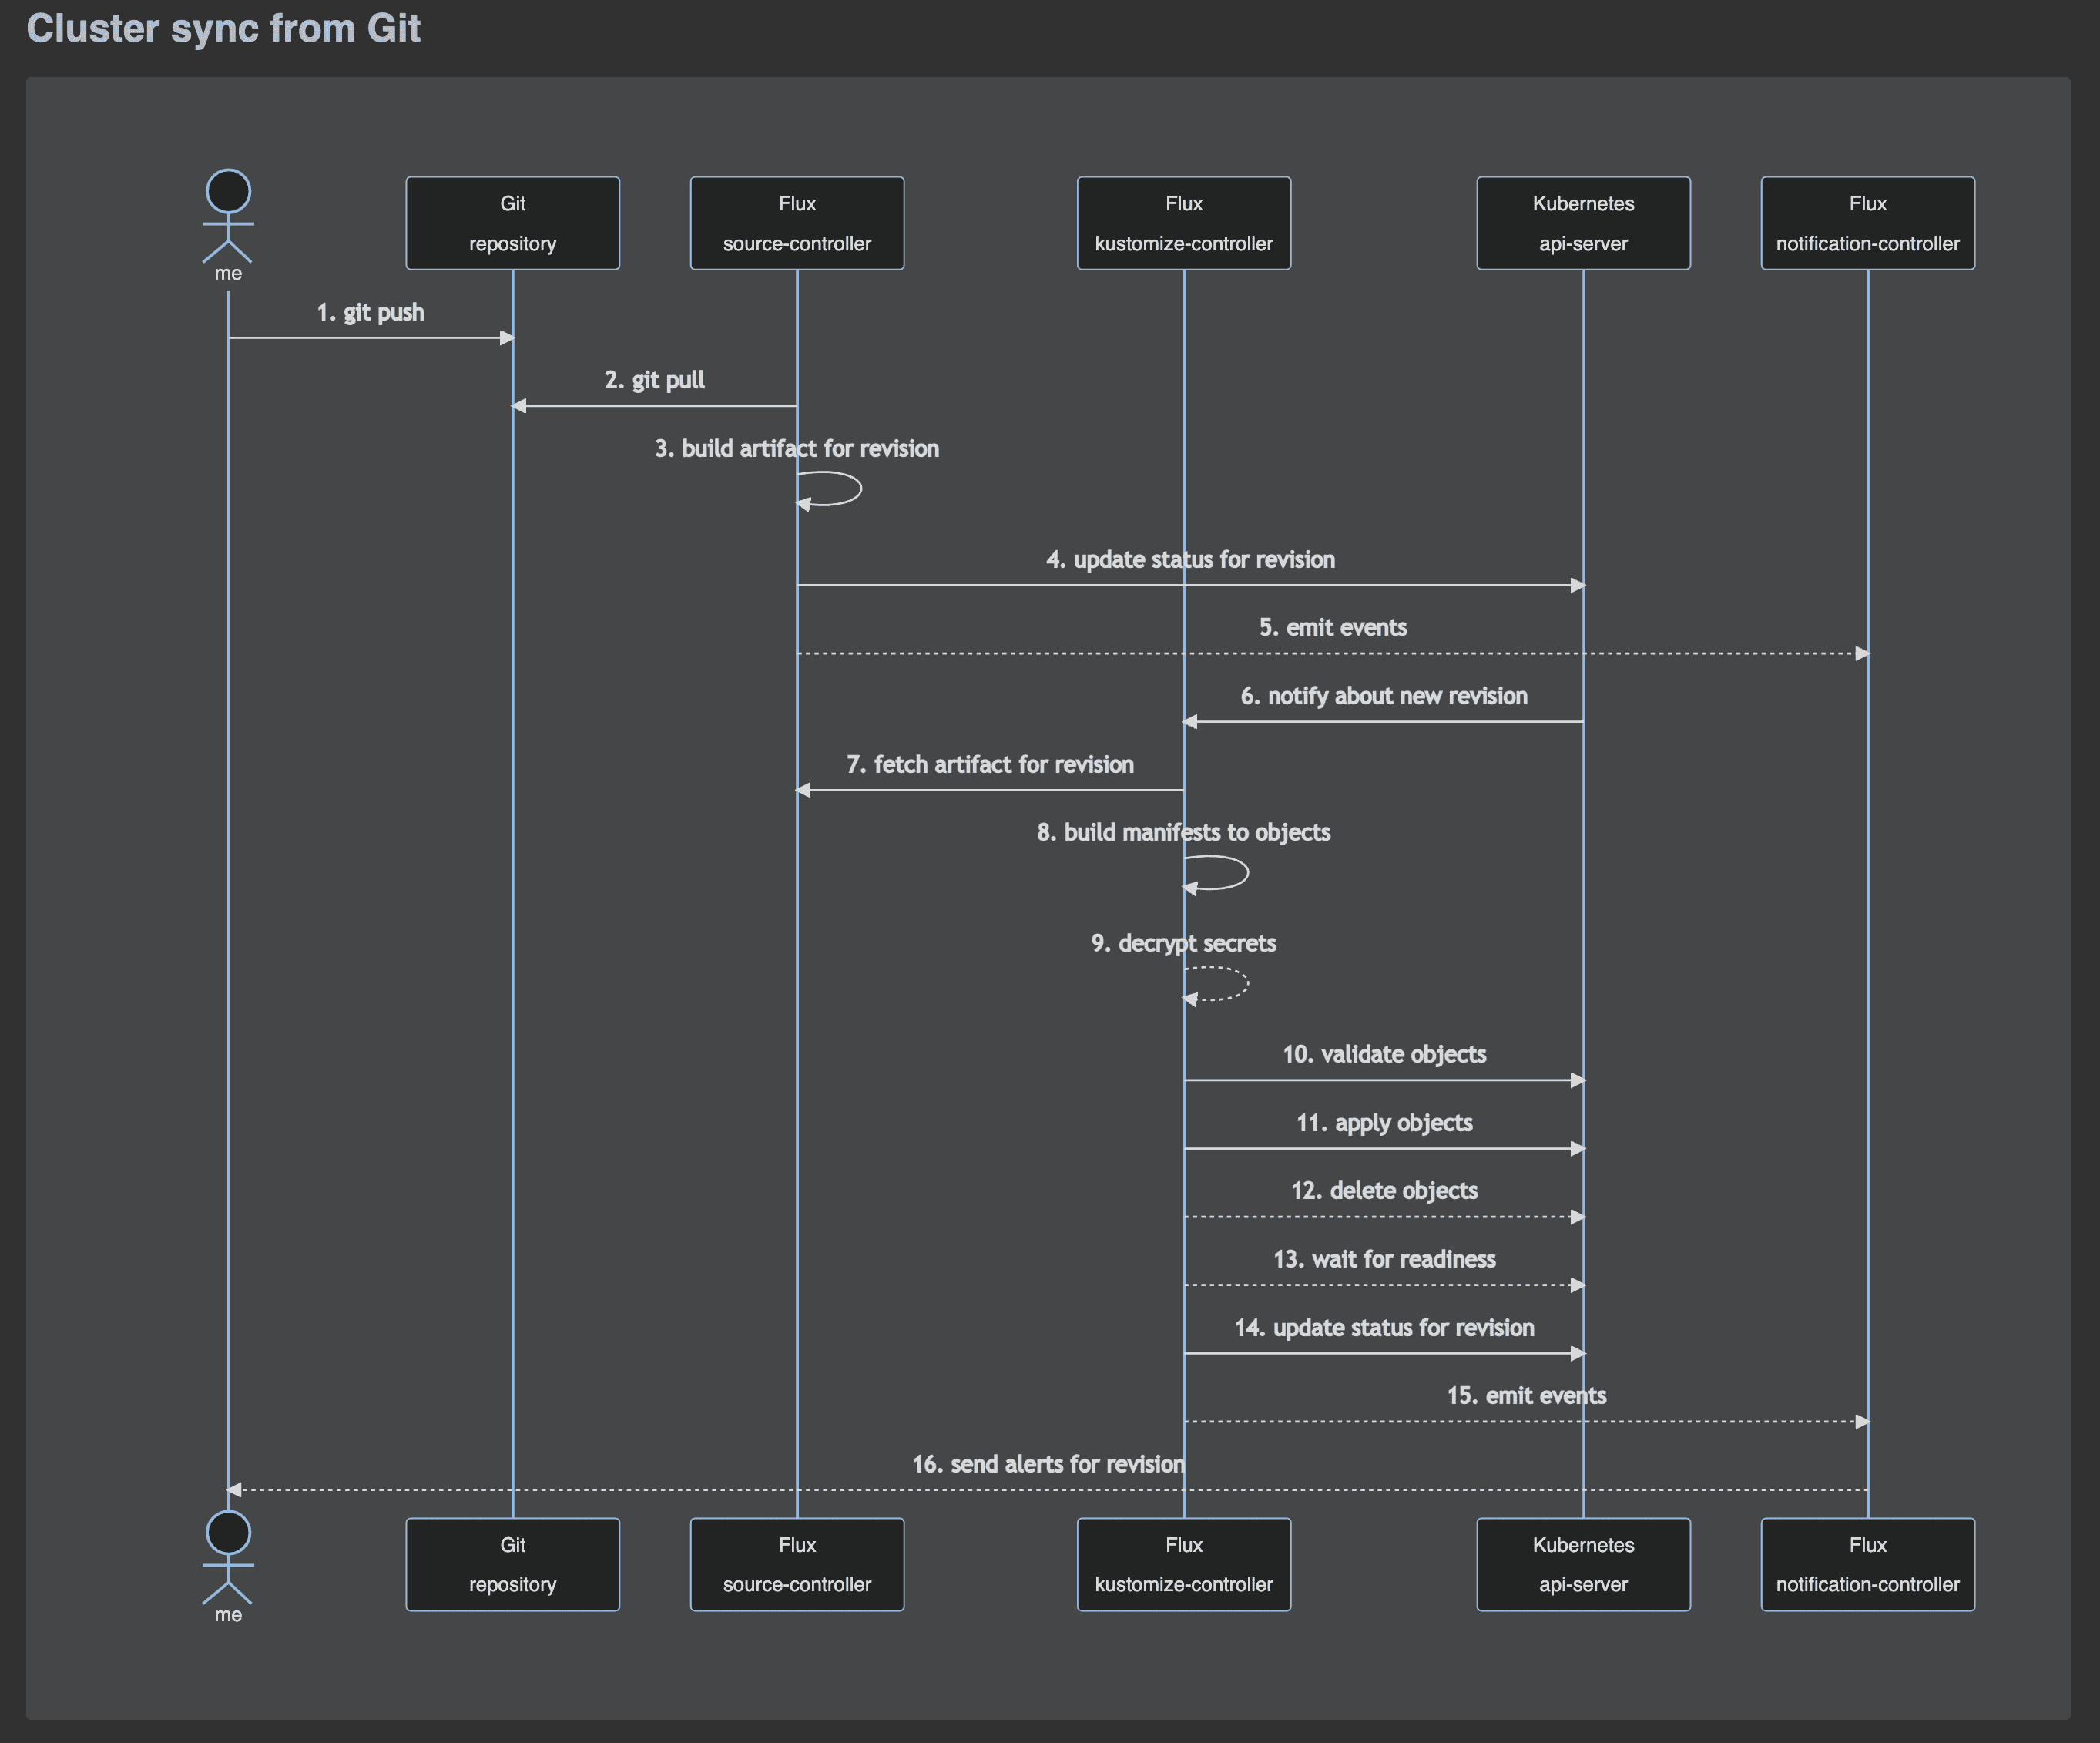Screen dimensions: 2100x1743
Task: Select the top Flux source-controller box
Action: point(797,223)
